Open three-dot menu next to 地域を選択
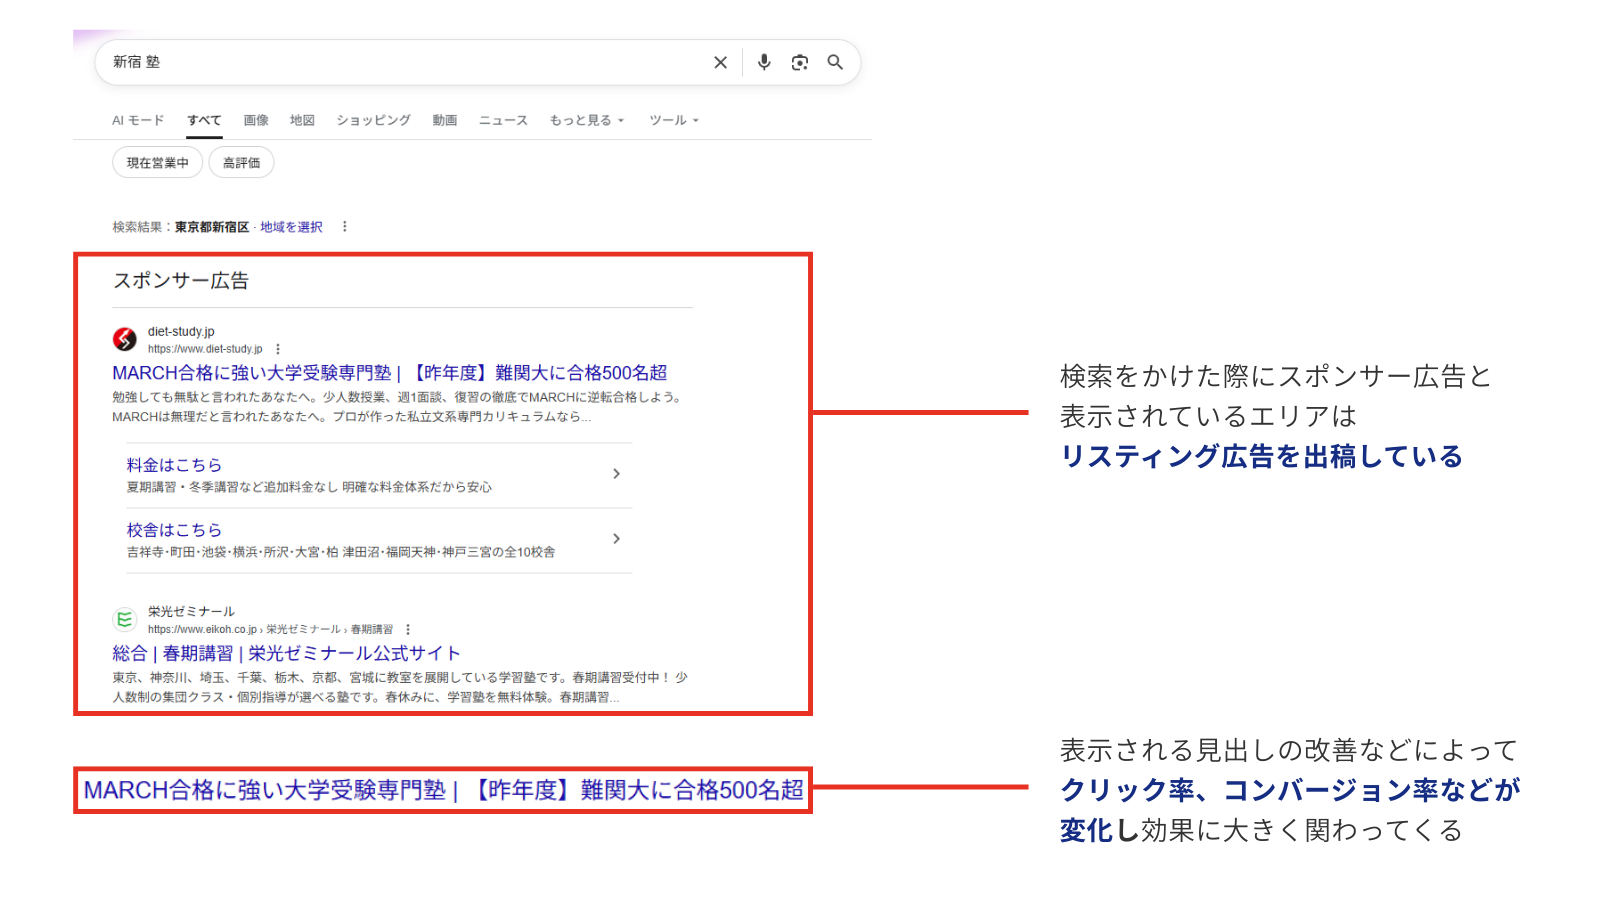The width and height of the screenshot is (1600, 900). tap(345, 227)
